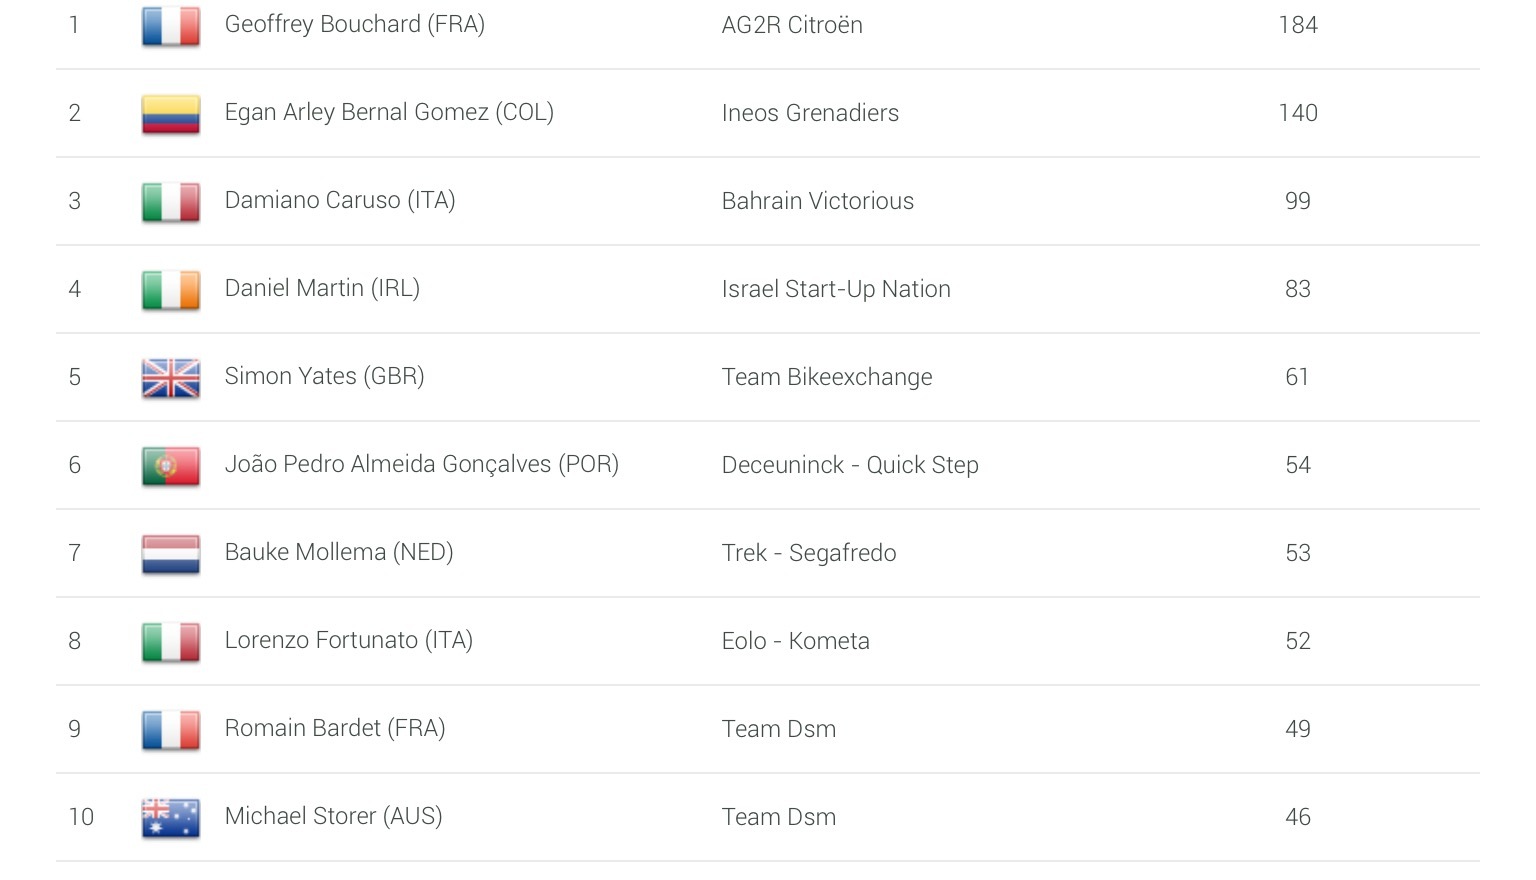The height and width of the screenshot is (880, 1536).
Task: Select João Pedro Almeida Gonçalves name
Action: tap(421, 464)
